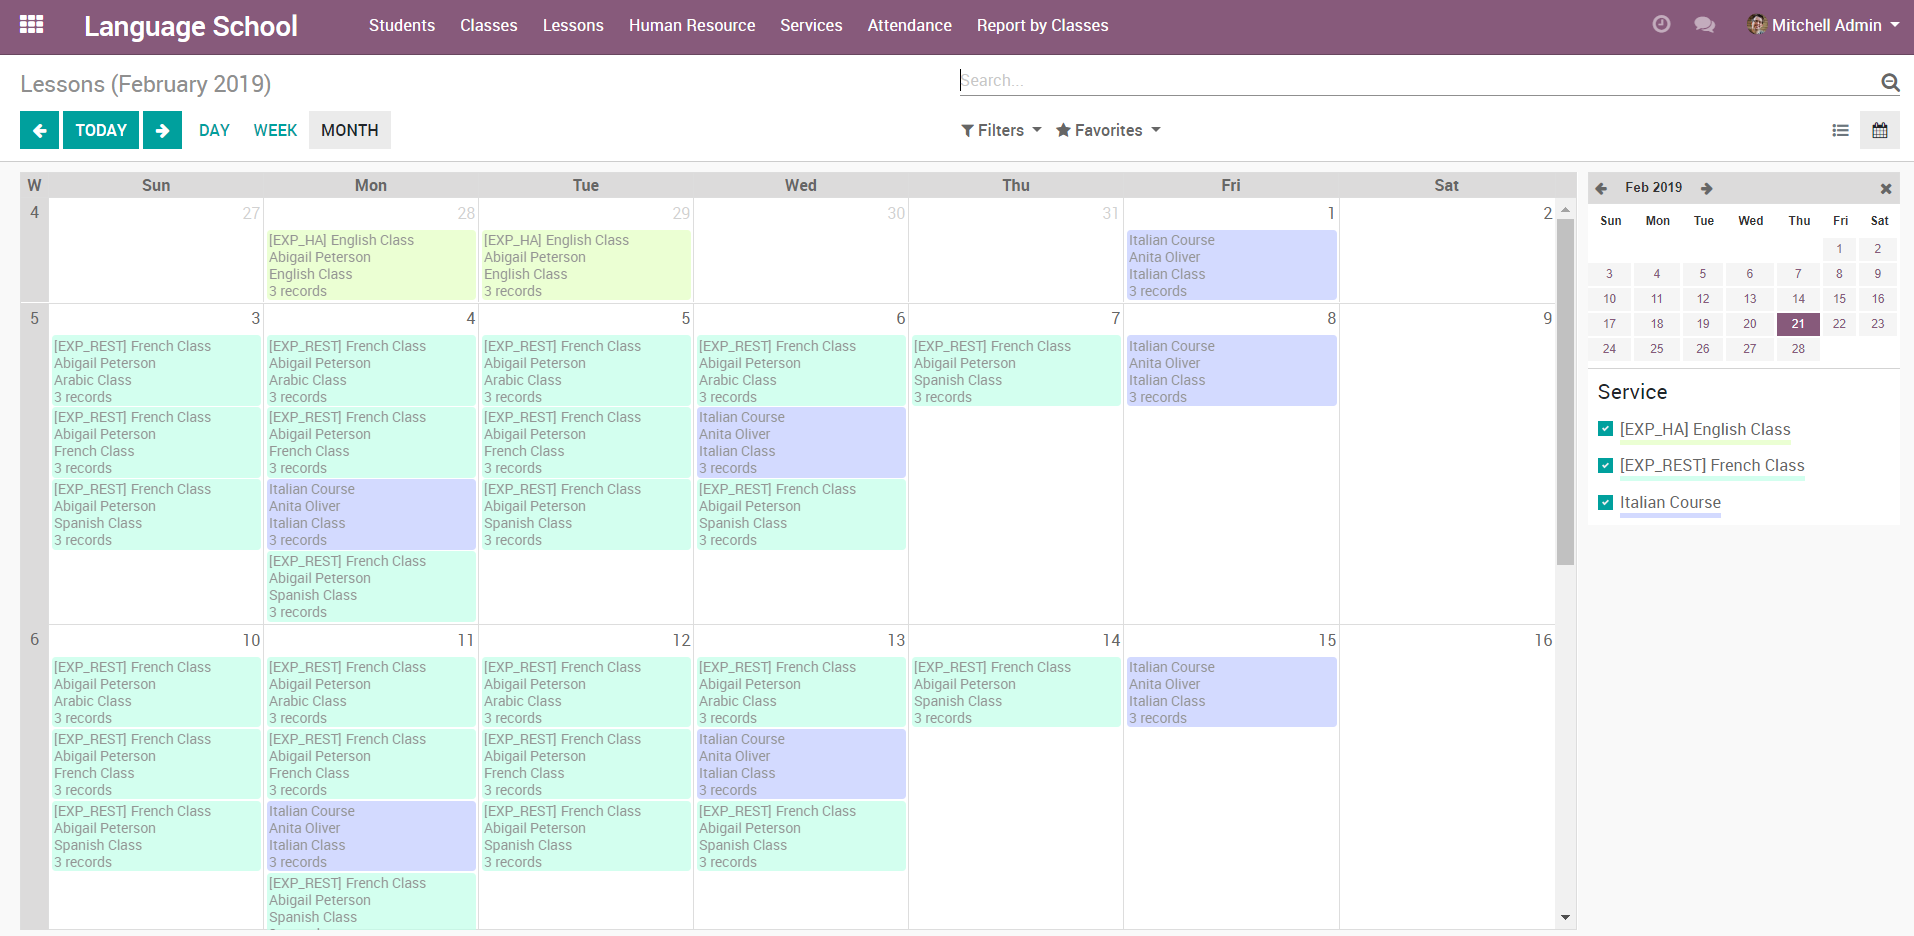Switch to list view icon
Image resolution: width=1914 pixels, height=936 pixels.
click(1840, 130)
